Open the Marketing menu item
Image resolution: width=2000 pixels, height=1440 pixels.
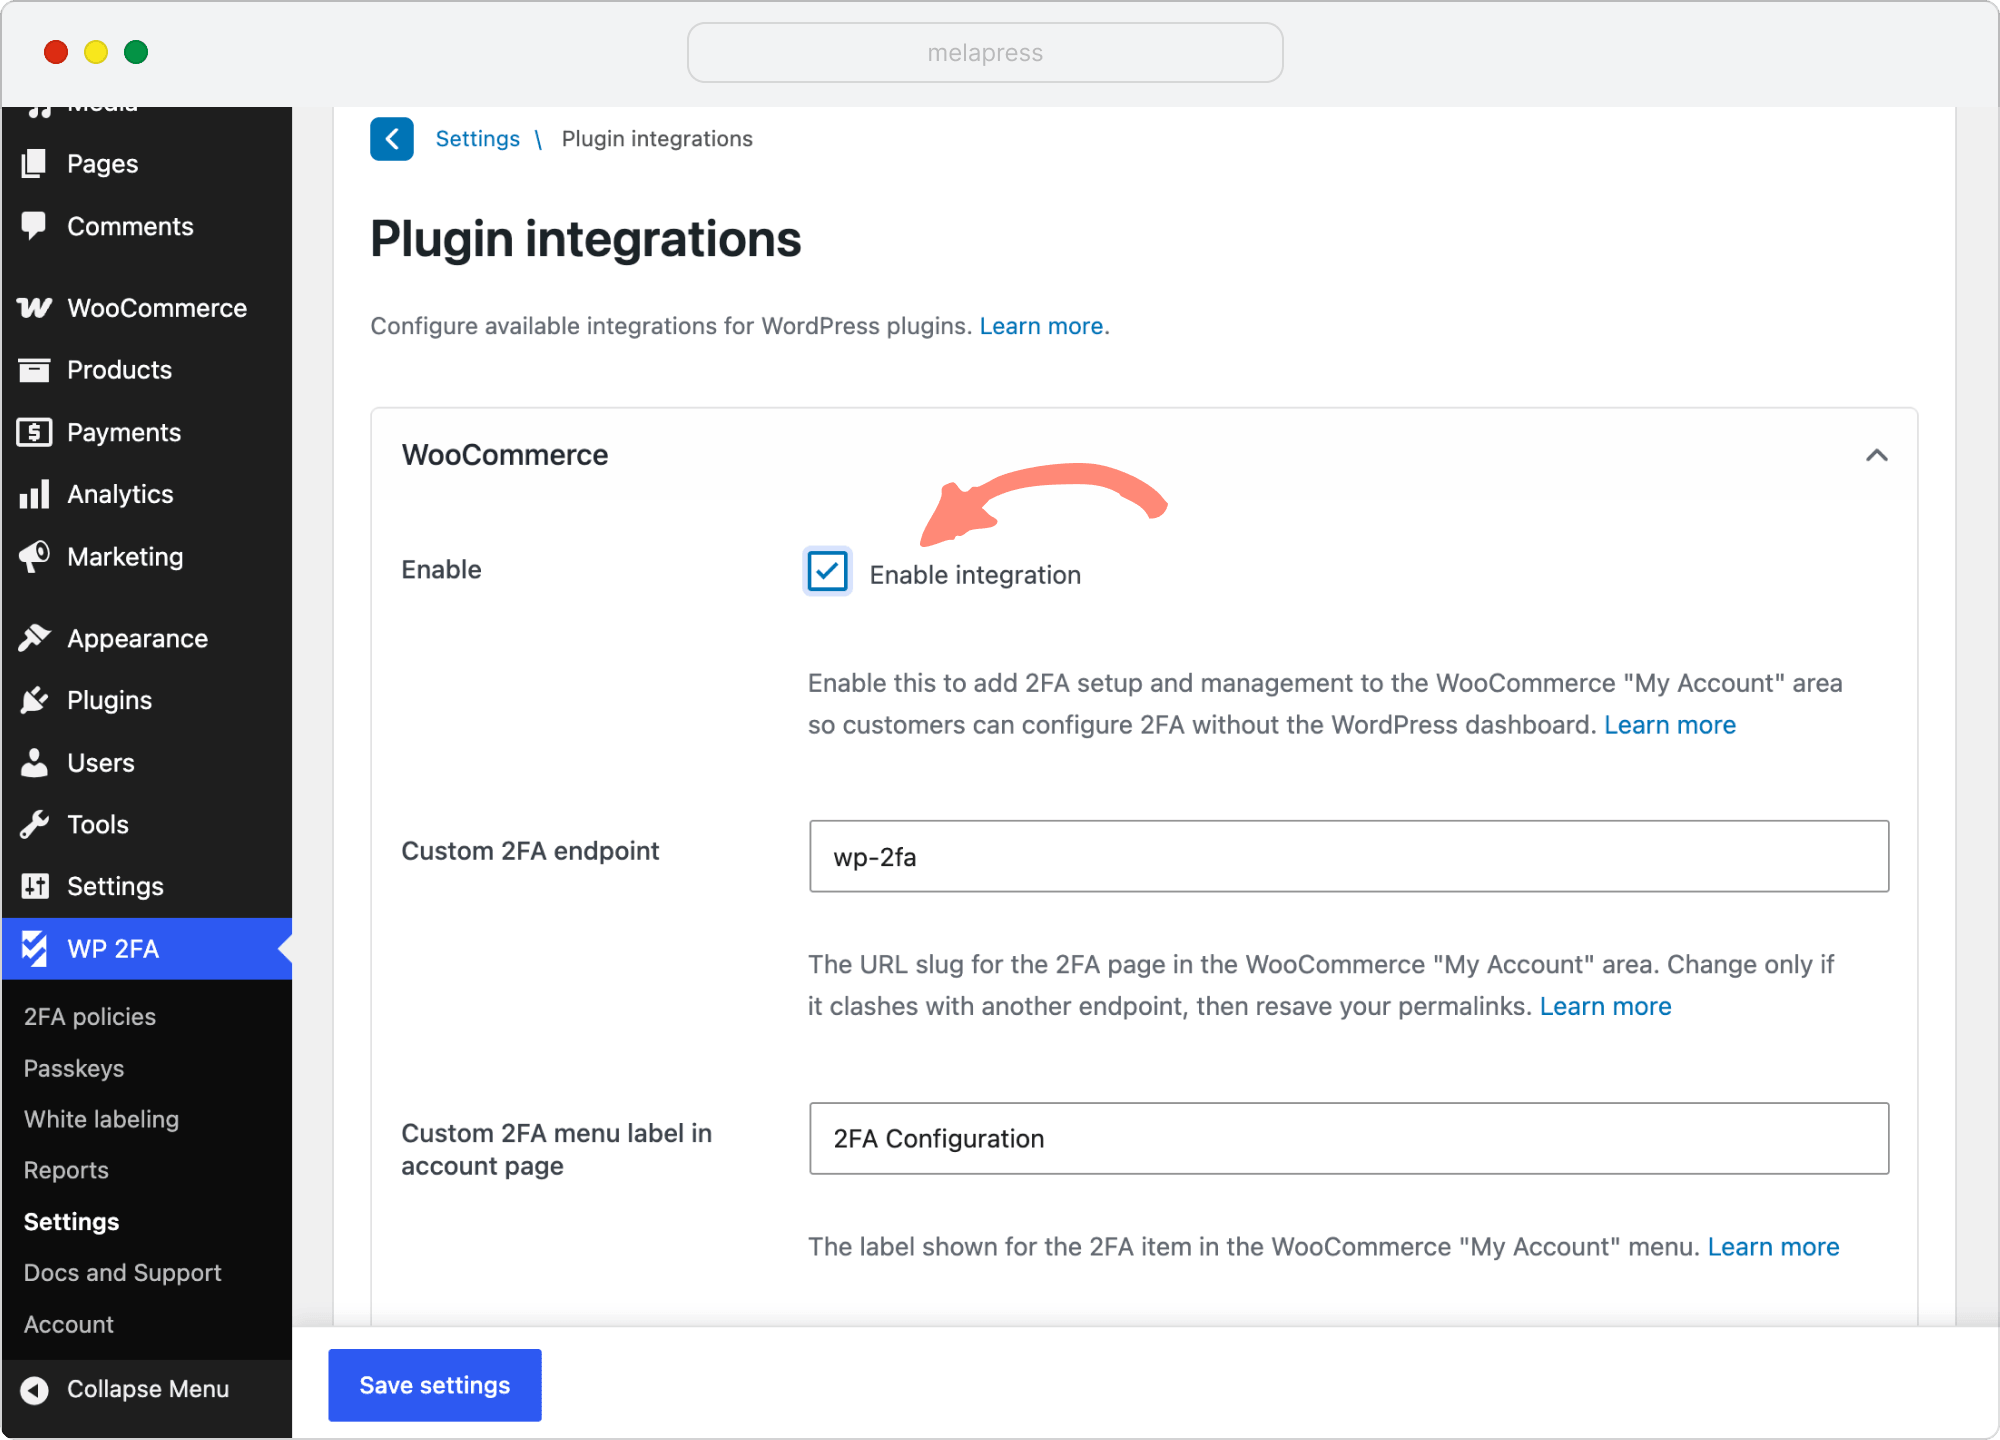point(146,556)
